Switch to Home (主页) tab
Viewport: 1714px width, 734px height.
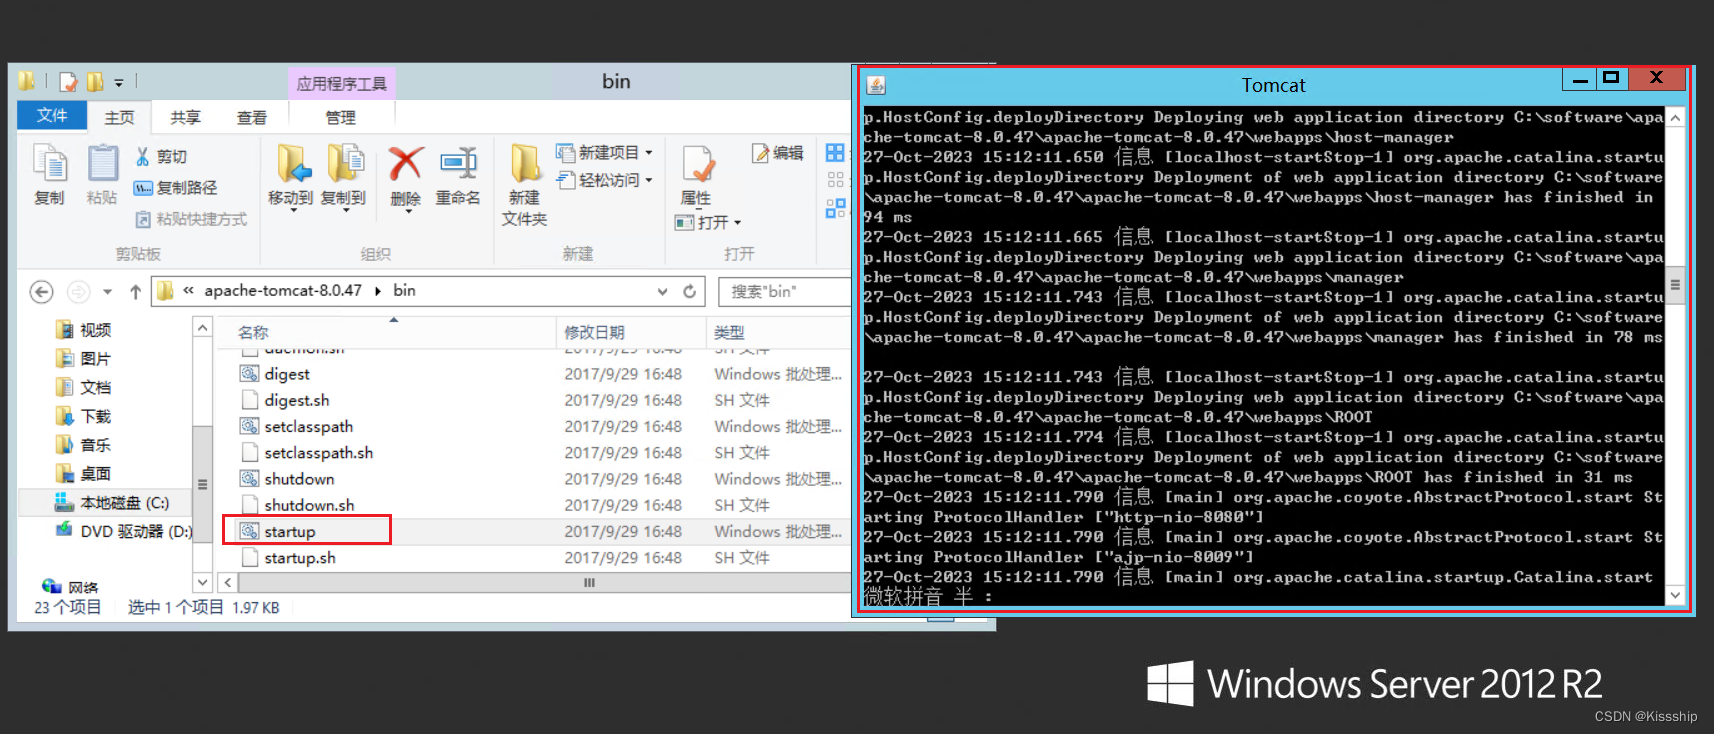coord(119,117)
